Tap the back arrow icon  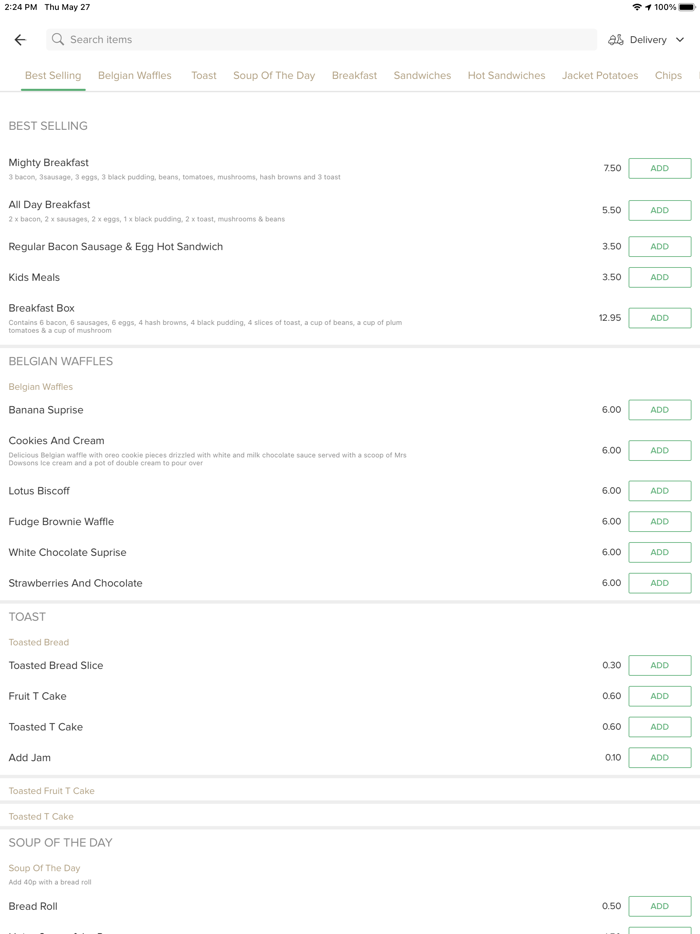[x=20, y=40]
